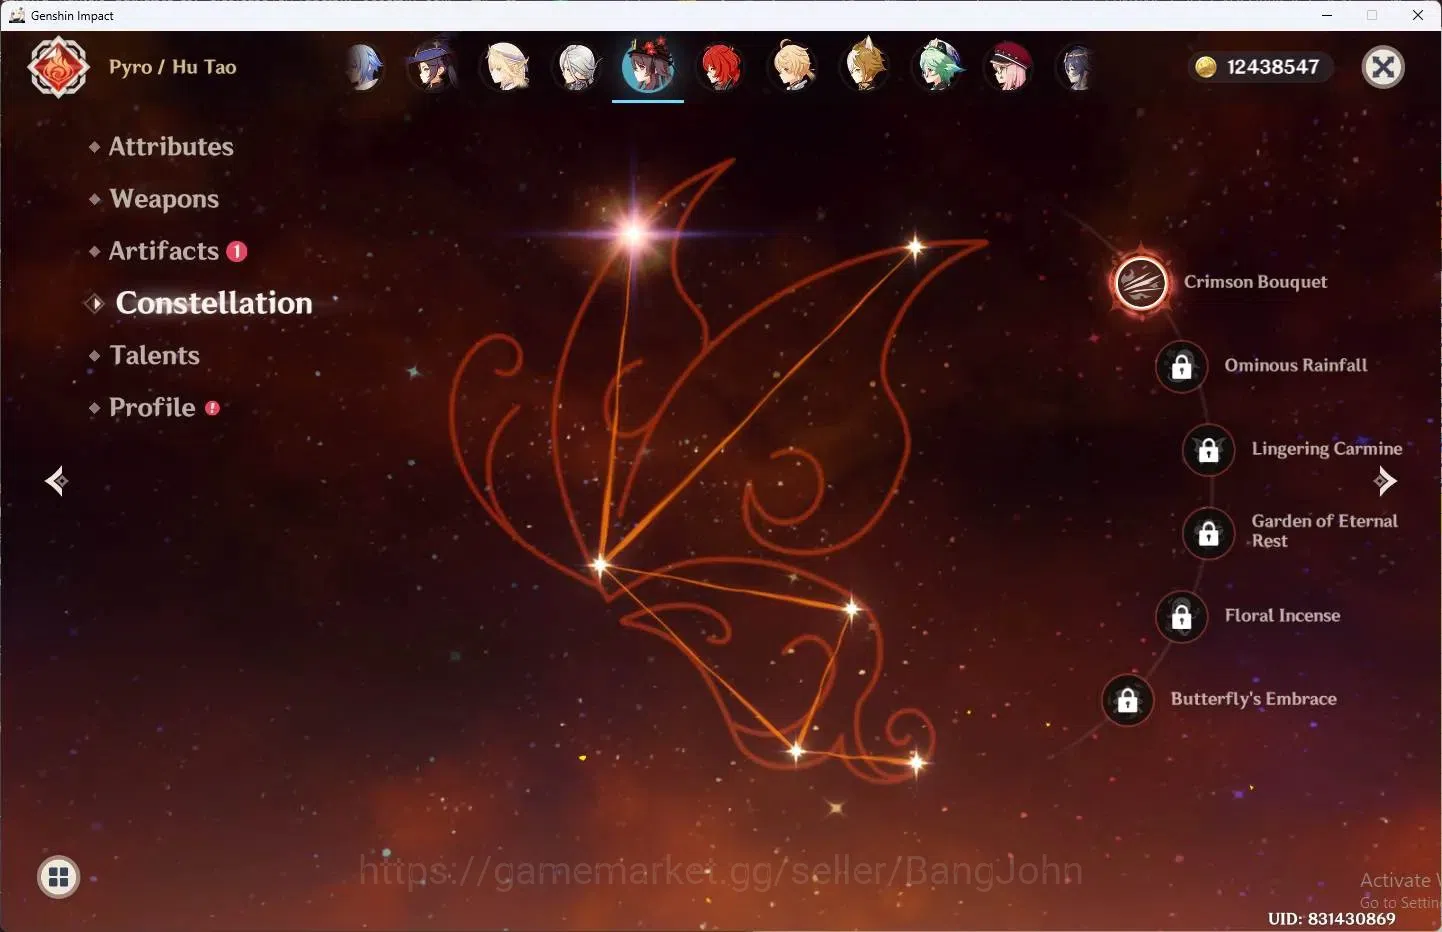Select the light-blue-haired character portrait
Viewport: 1442px width, 932px height.
click(363, 67)
